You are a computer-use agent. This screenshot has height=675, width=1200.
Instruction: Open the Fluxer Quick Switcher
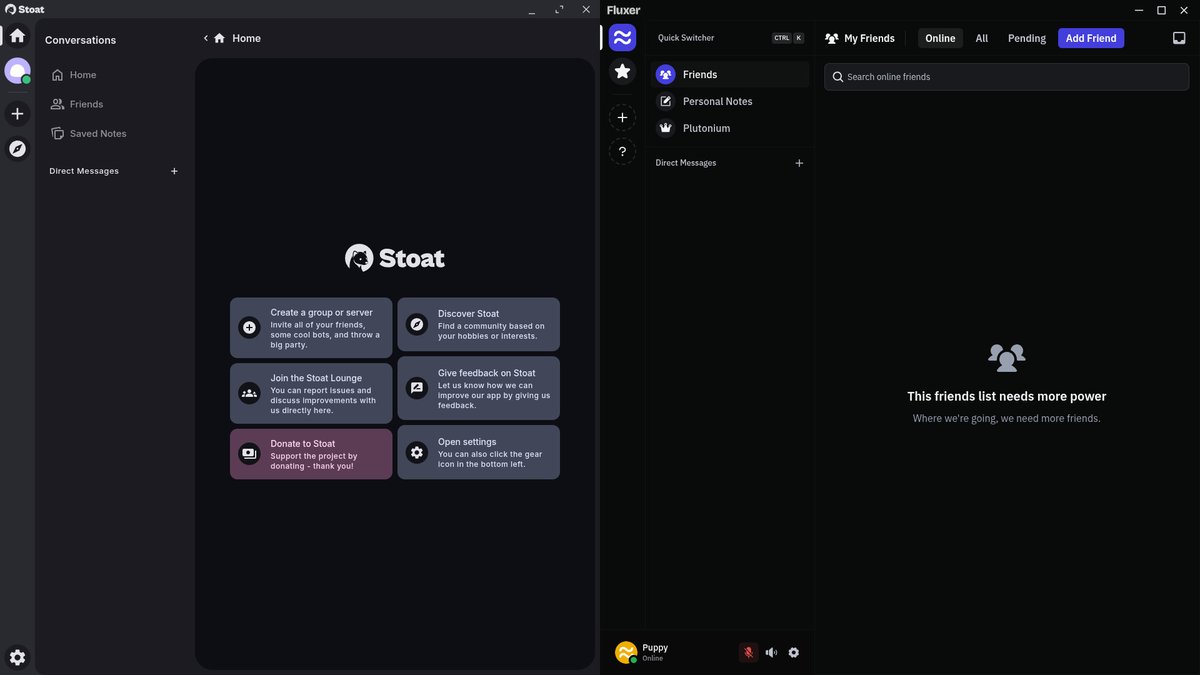point(730,38)
